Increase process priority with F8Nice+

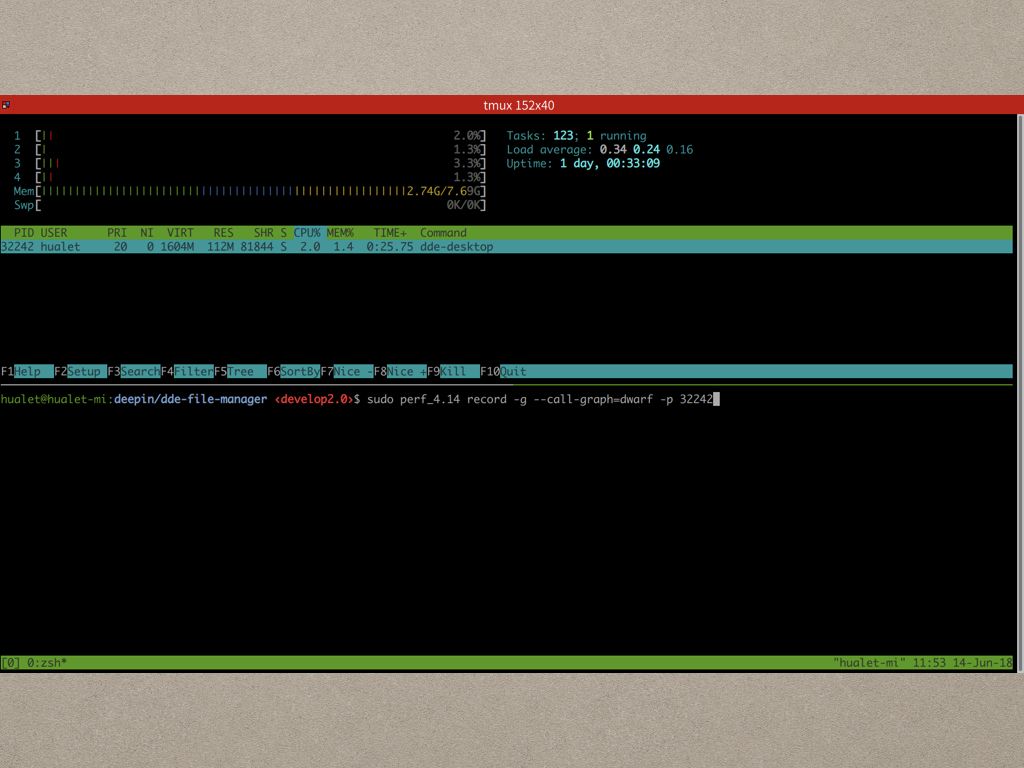point(400,371)
